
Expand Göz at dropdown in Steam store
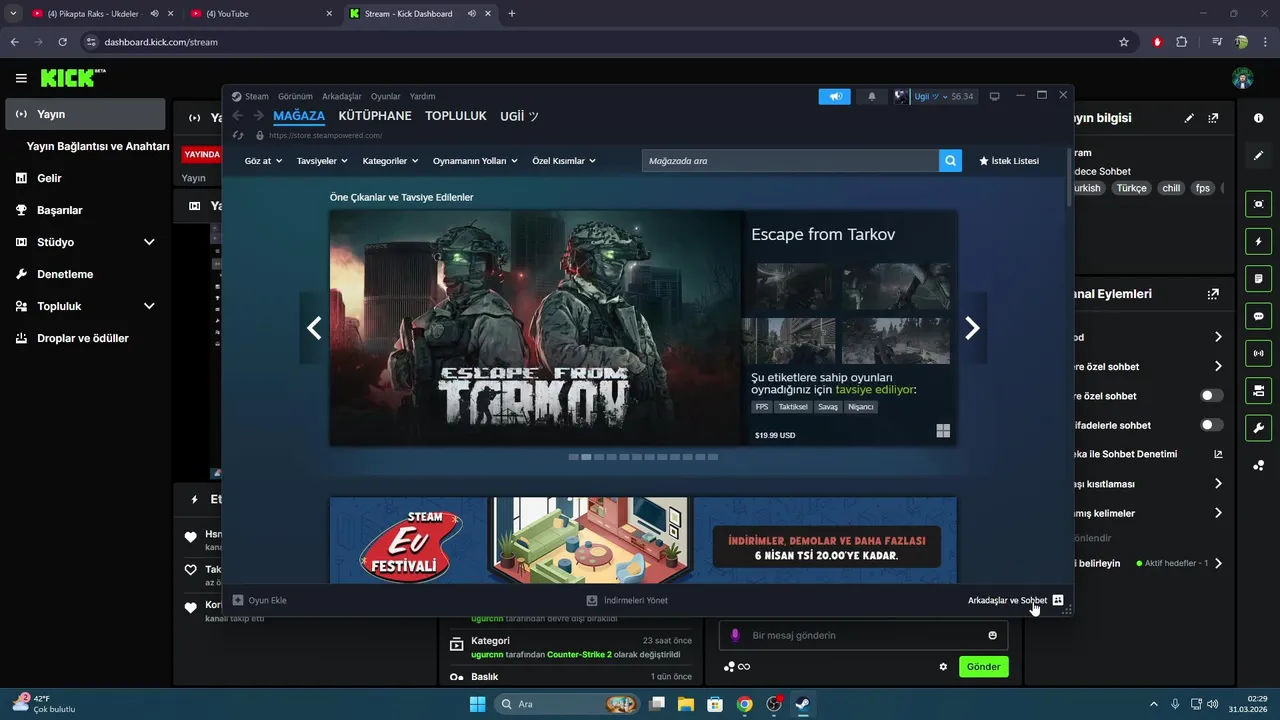[x=264, y=161]
